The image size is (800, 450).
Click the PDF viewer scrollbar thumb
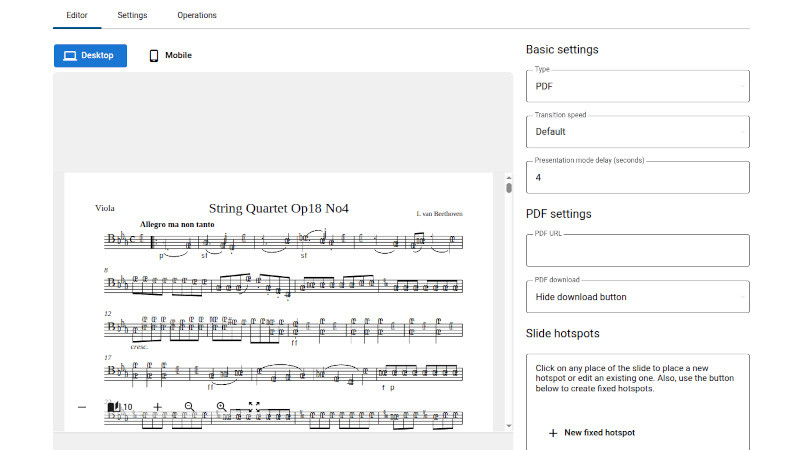(x=509, y=188)
